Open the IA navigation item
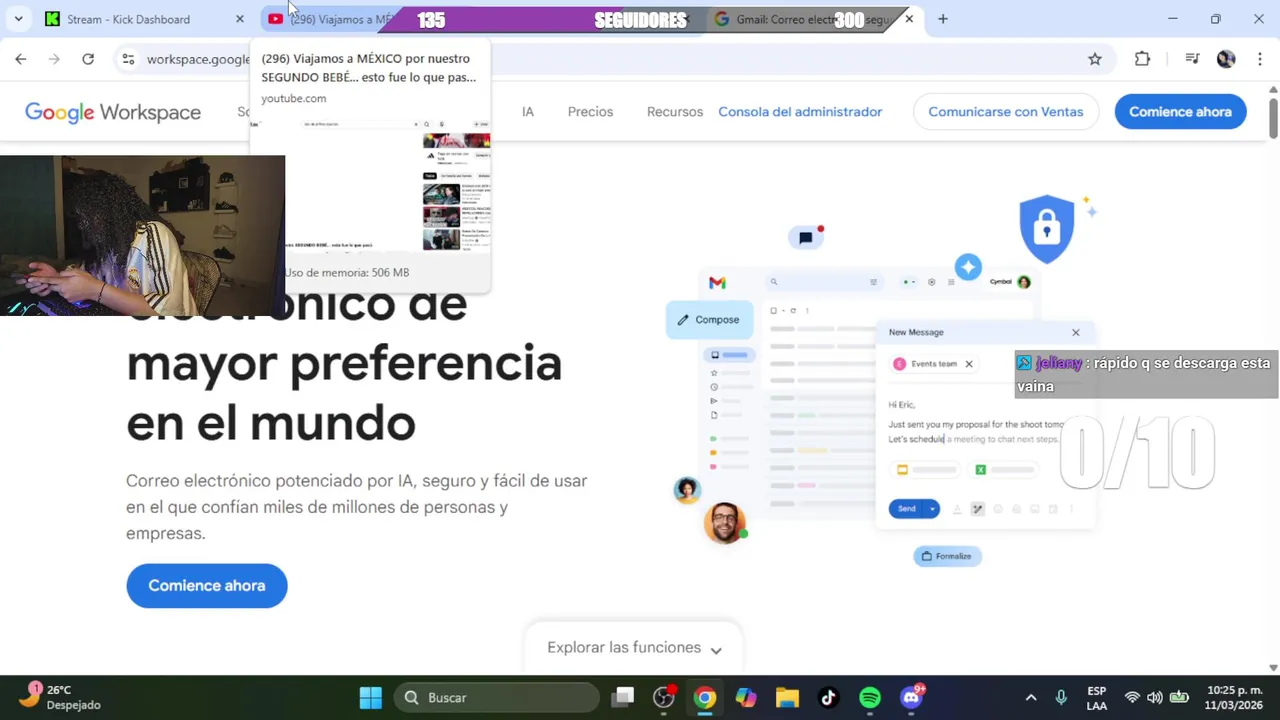The width and height of the screenshot is (1280, 720). [528, 112]
